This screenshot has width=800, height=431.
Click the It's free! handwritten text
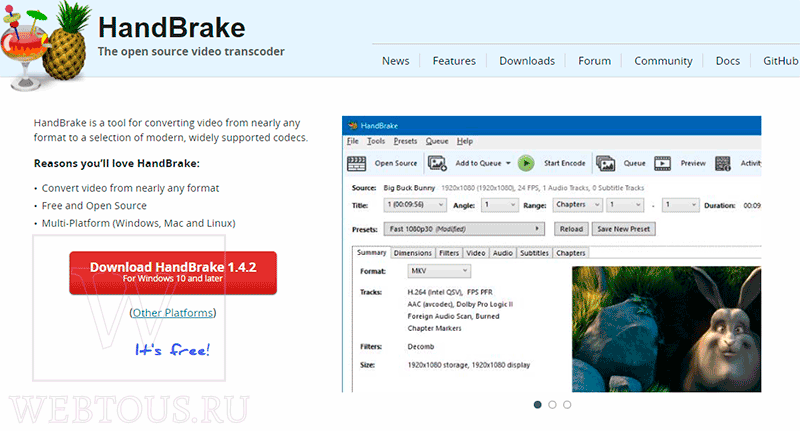(x=172, y=349)
